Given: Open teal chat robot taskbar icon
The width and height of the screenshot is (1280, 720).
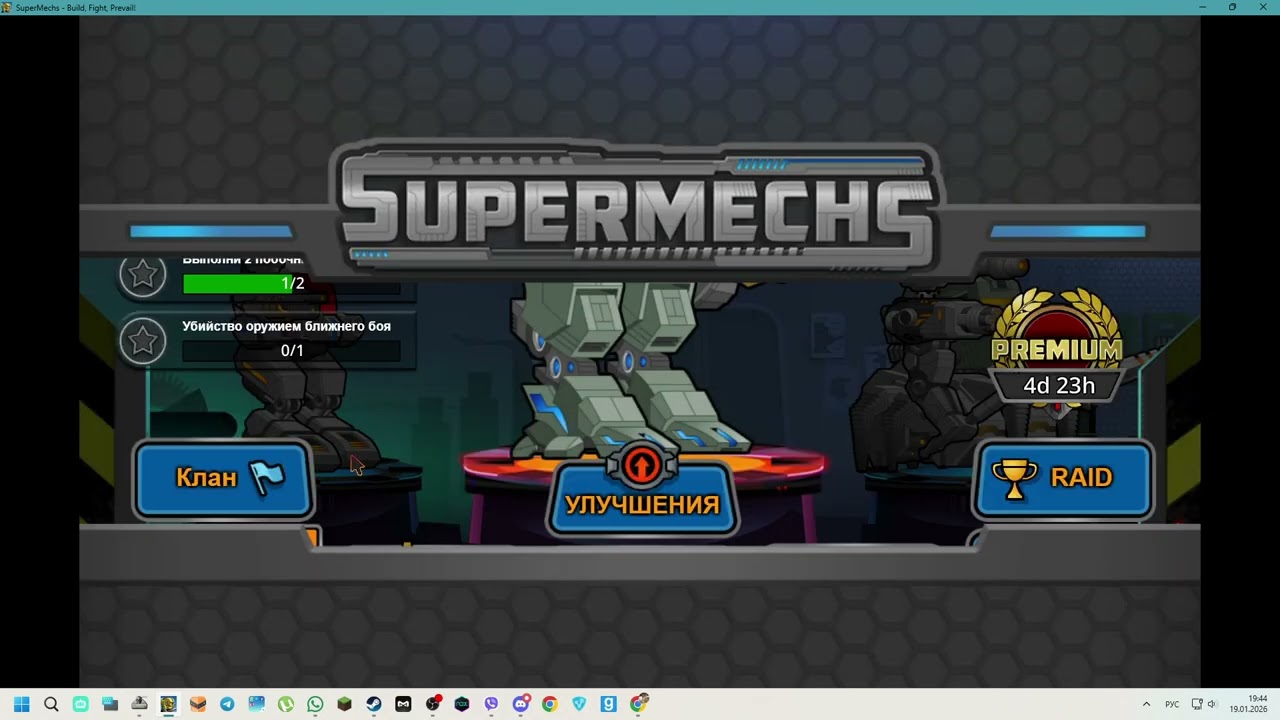Looking at the screenshot, I should point(80,704).
